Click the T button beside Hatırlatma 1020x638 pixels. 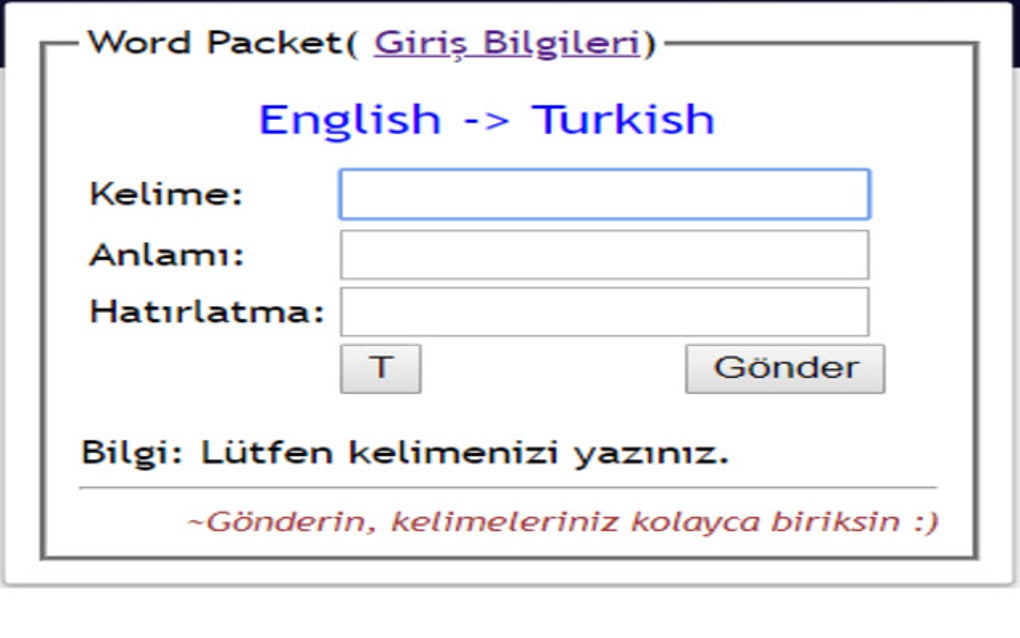(x=380, y=368)
